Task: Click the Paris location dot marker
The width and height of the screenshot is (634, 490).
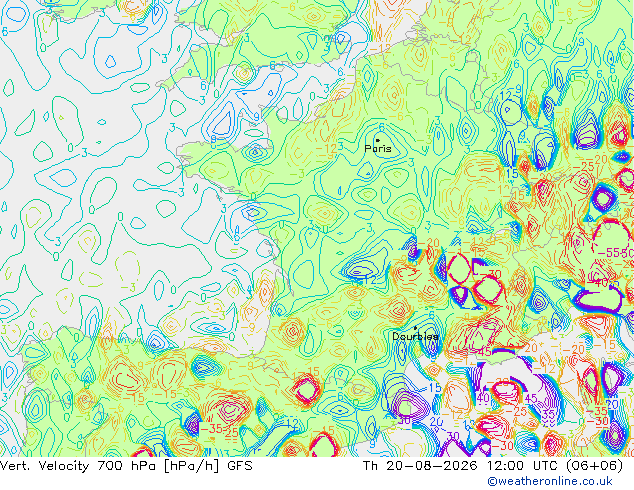Action: 378,140
